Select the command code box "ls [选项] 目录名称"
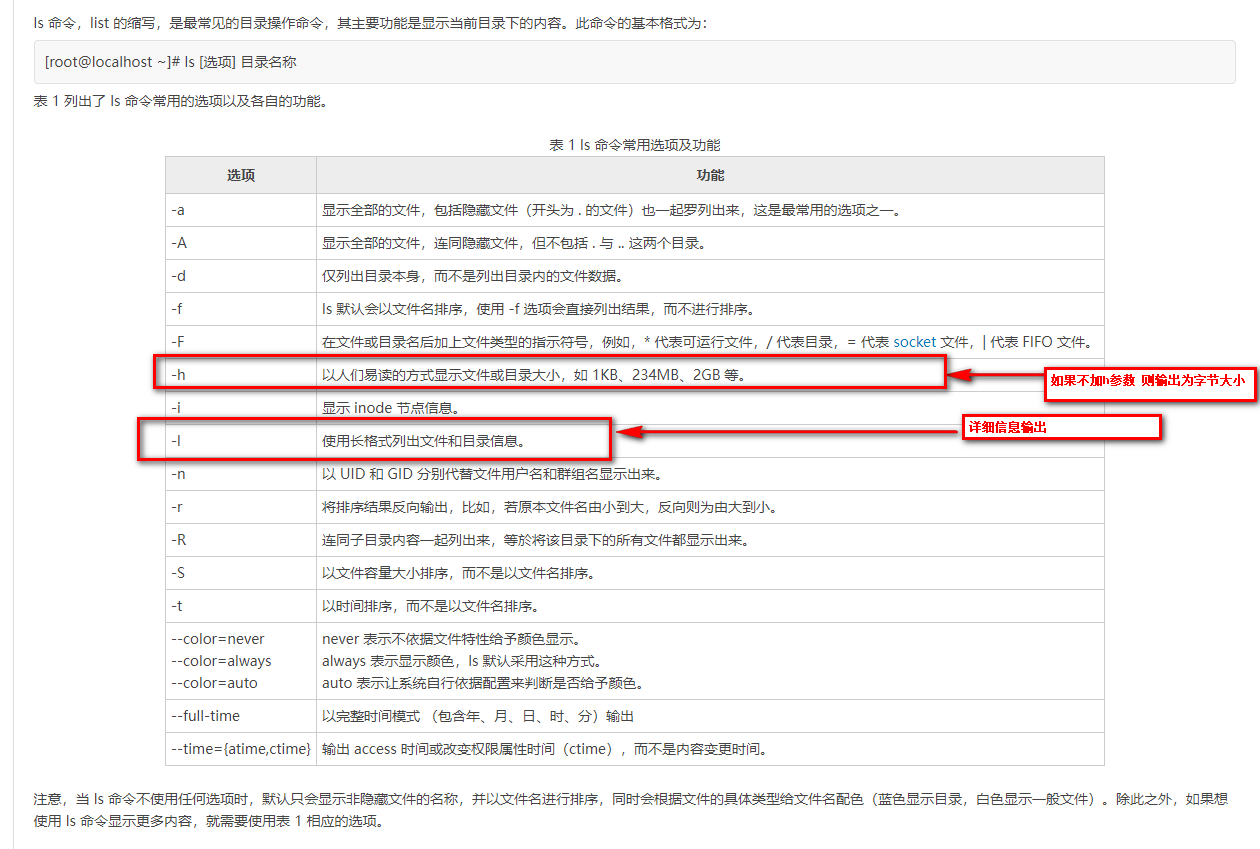This screenshot has width=1260, height=849. (635, 62)
